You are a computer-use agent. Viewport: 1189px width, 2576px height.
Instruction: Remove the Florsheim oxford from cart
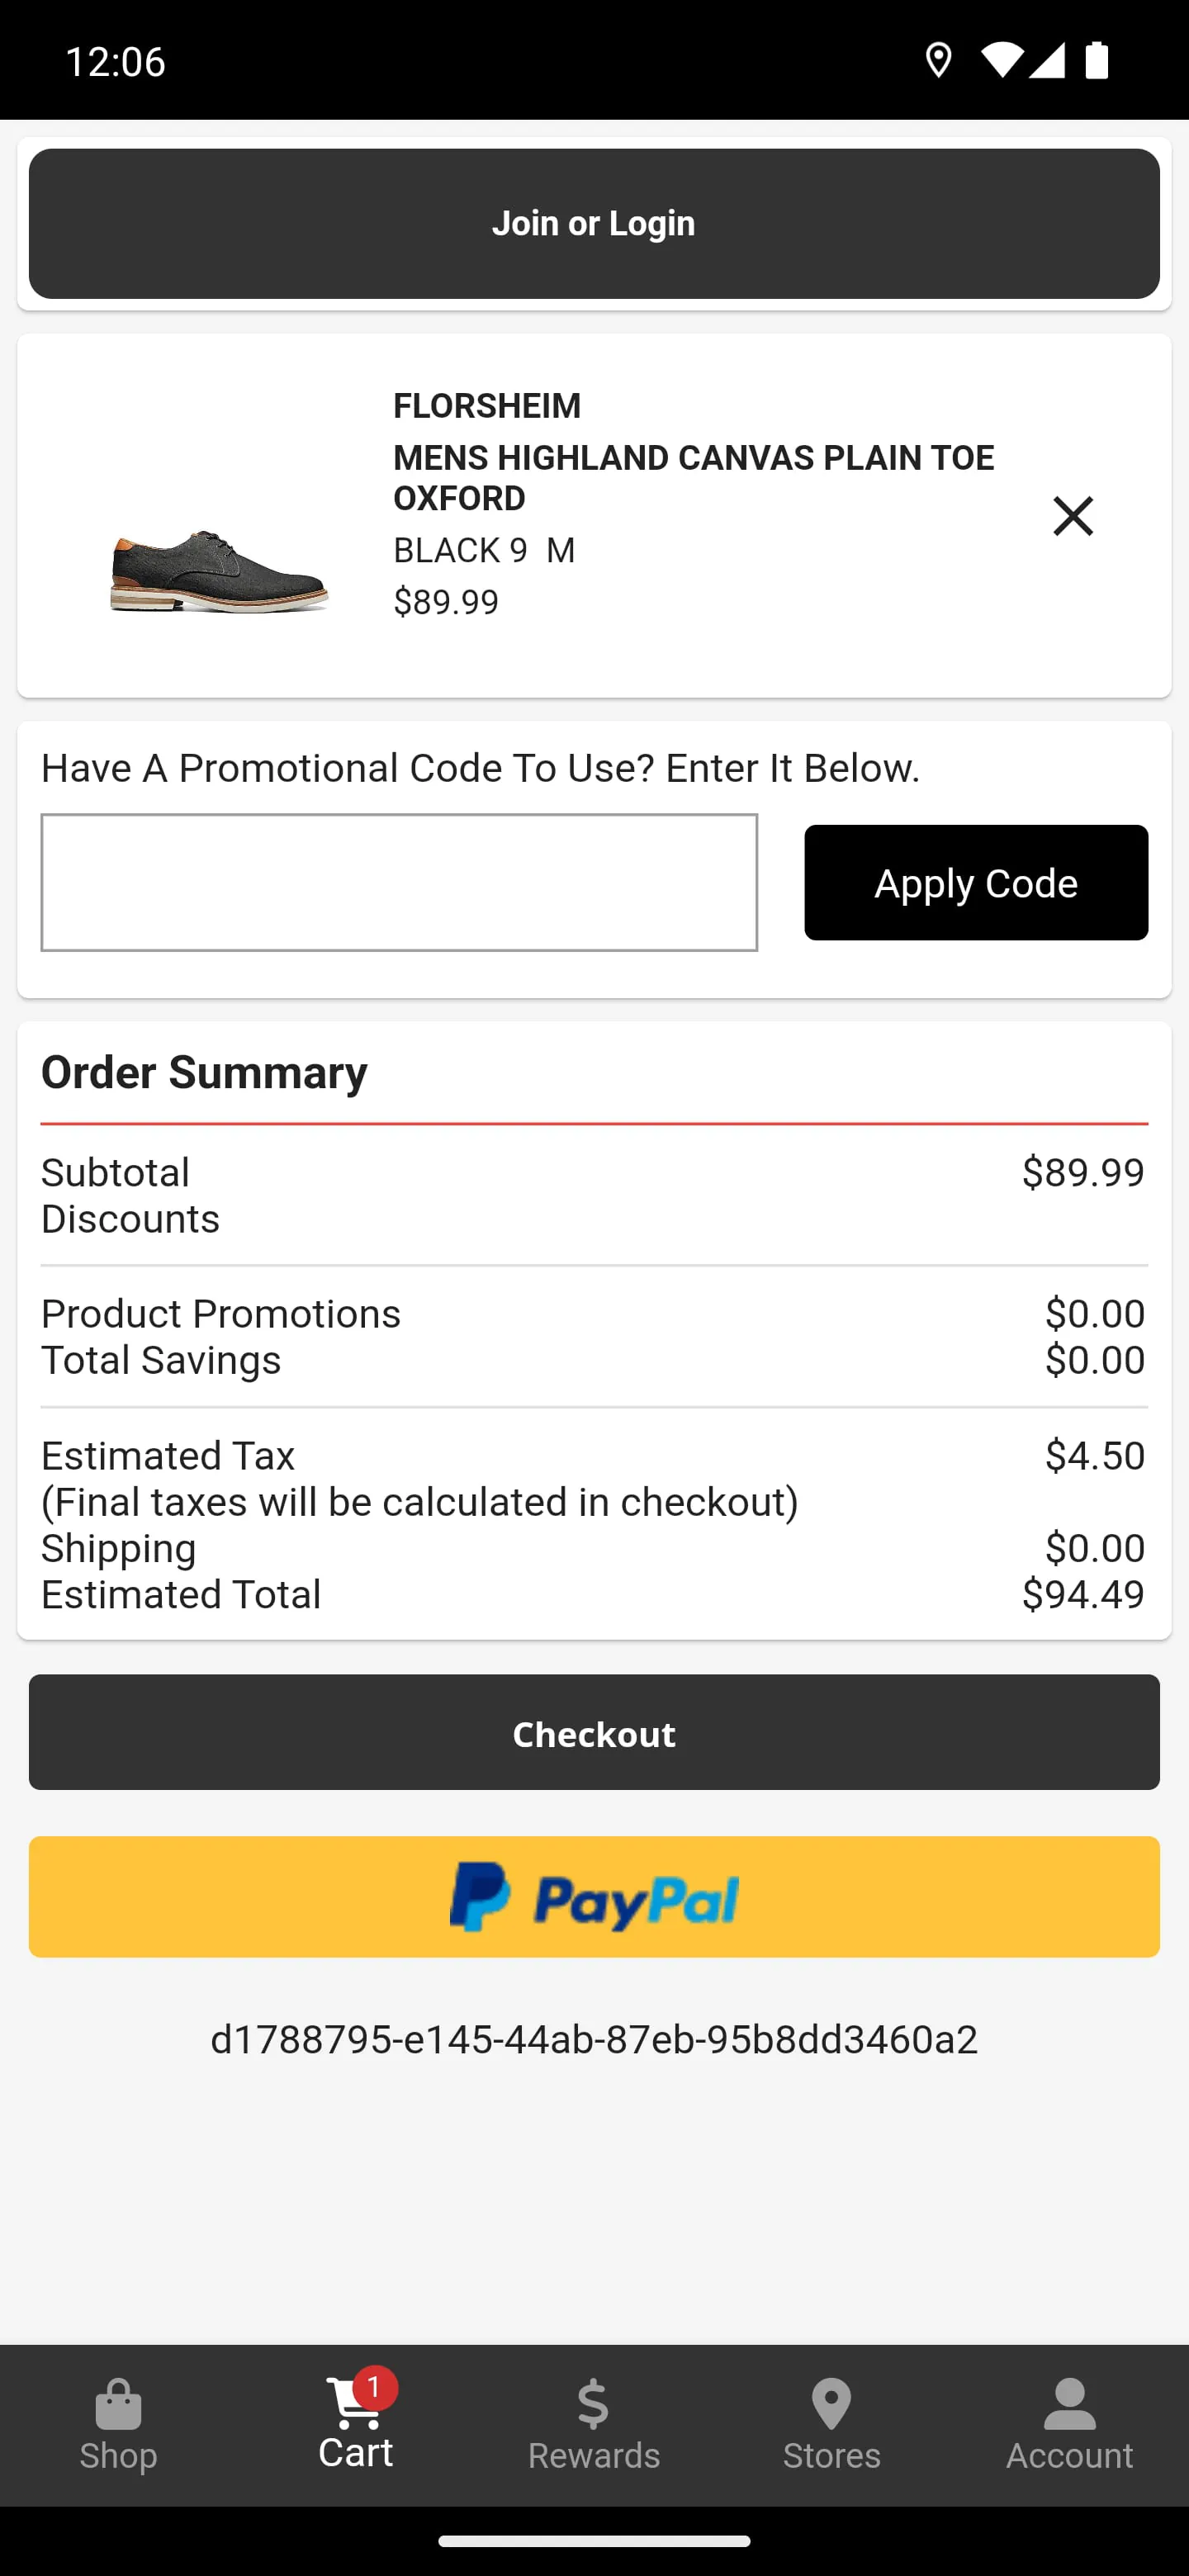1072,516
